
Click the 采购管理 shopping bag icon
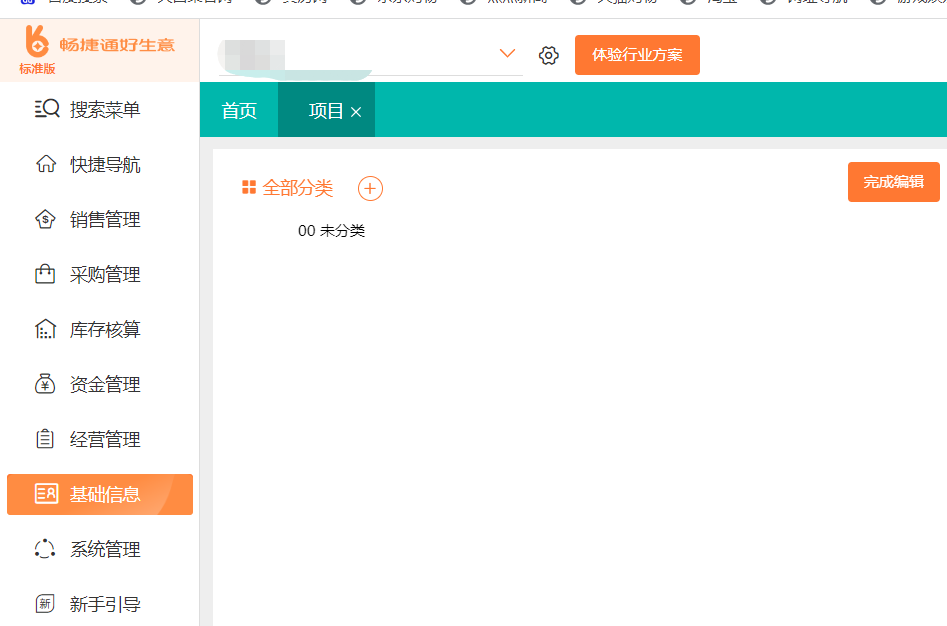45,274
